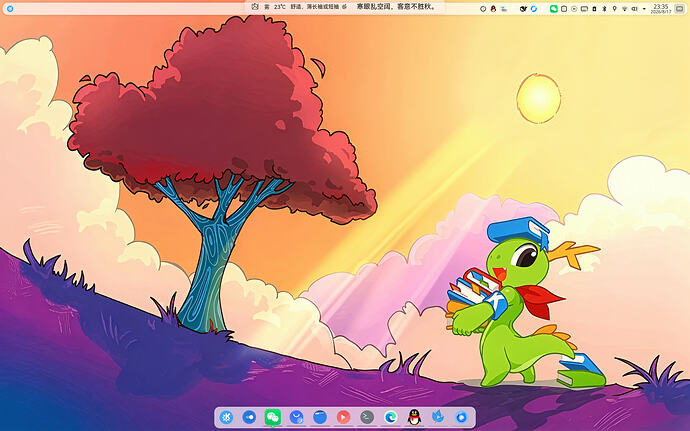
Task: Open the Bluetooth tray icon
Action: tap(604, 9)
